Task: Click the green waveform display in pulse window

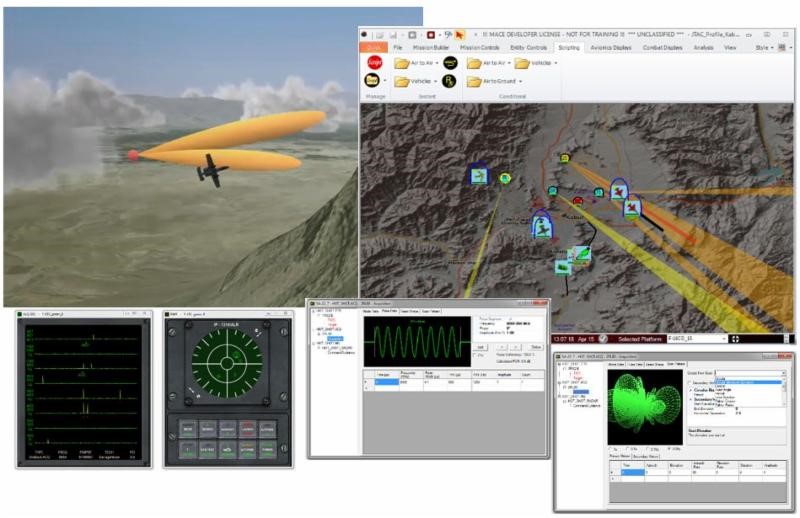Action: tap(417, 341)
